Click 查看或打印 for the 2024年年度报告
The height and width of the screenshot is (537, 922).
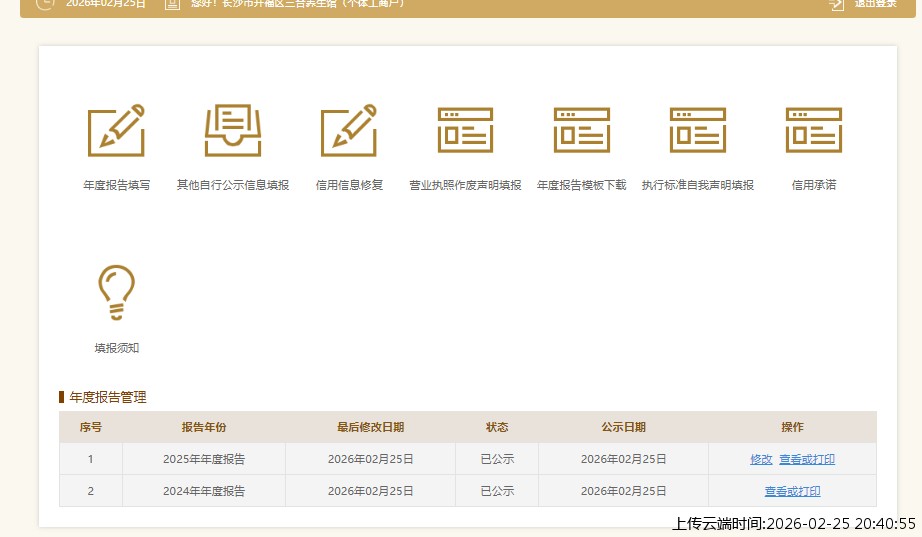(x=792, y=491)
